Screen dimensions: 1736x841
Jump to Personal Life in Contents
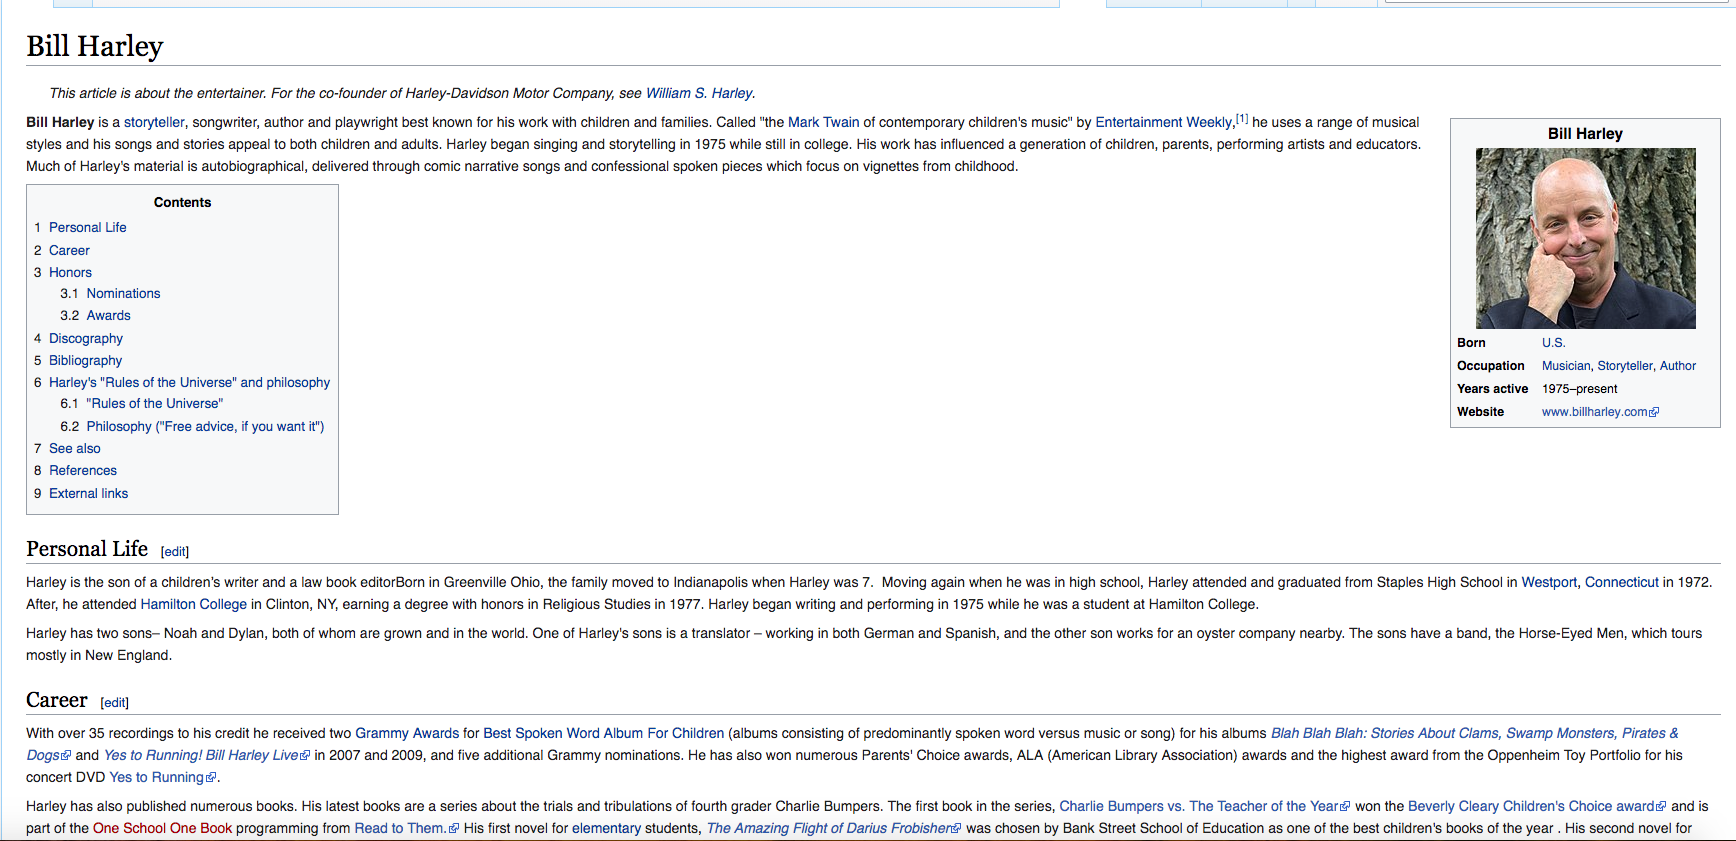[x=88, y=227]
